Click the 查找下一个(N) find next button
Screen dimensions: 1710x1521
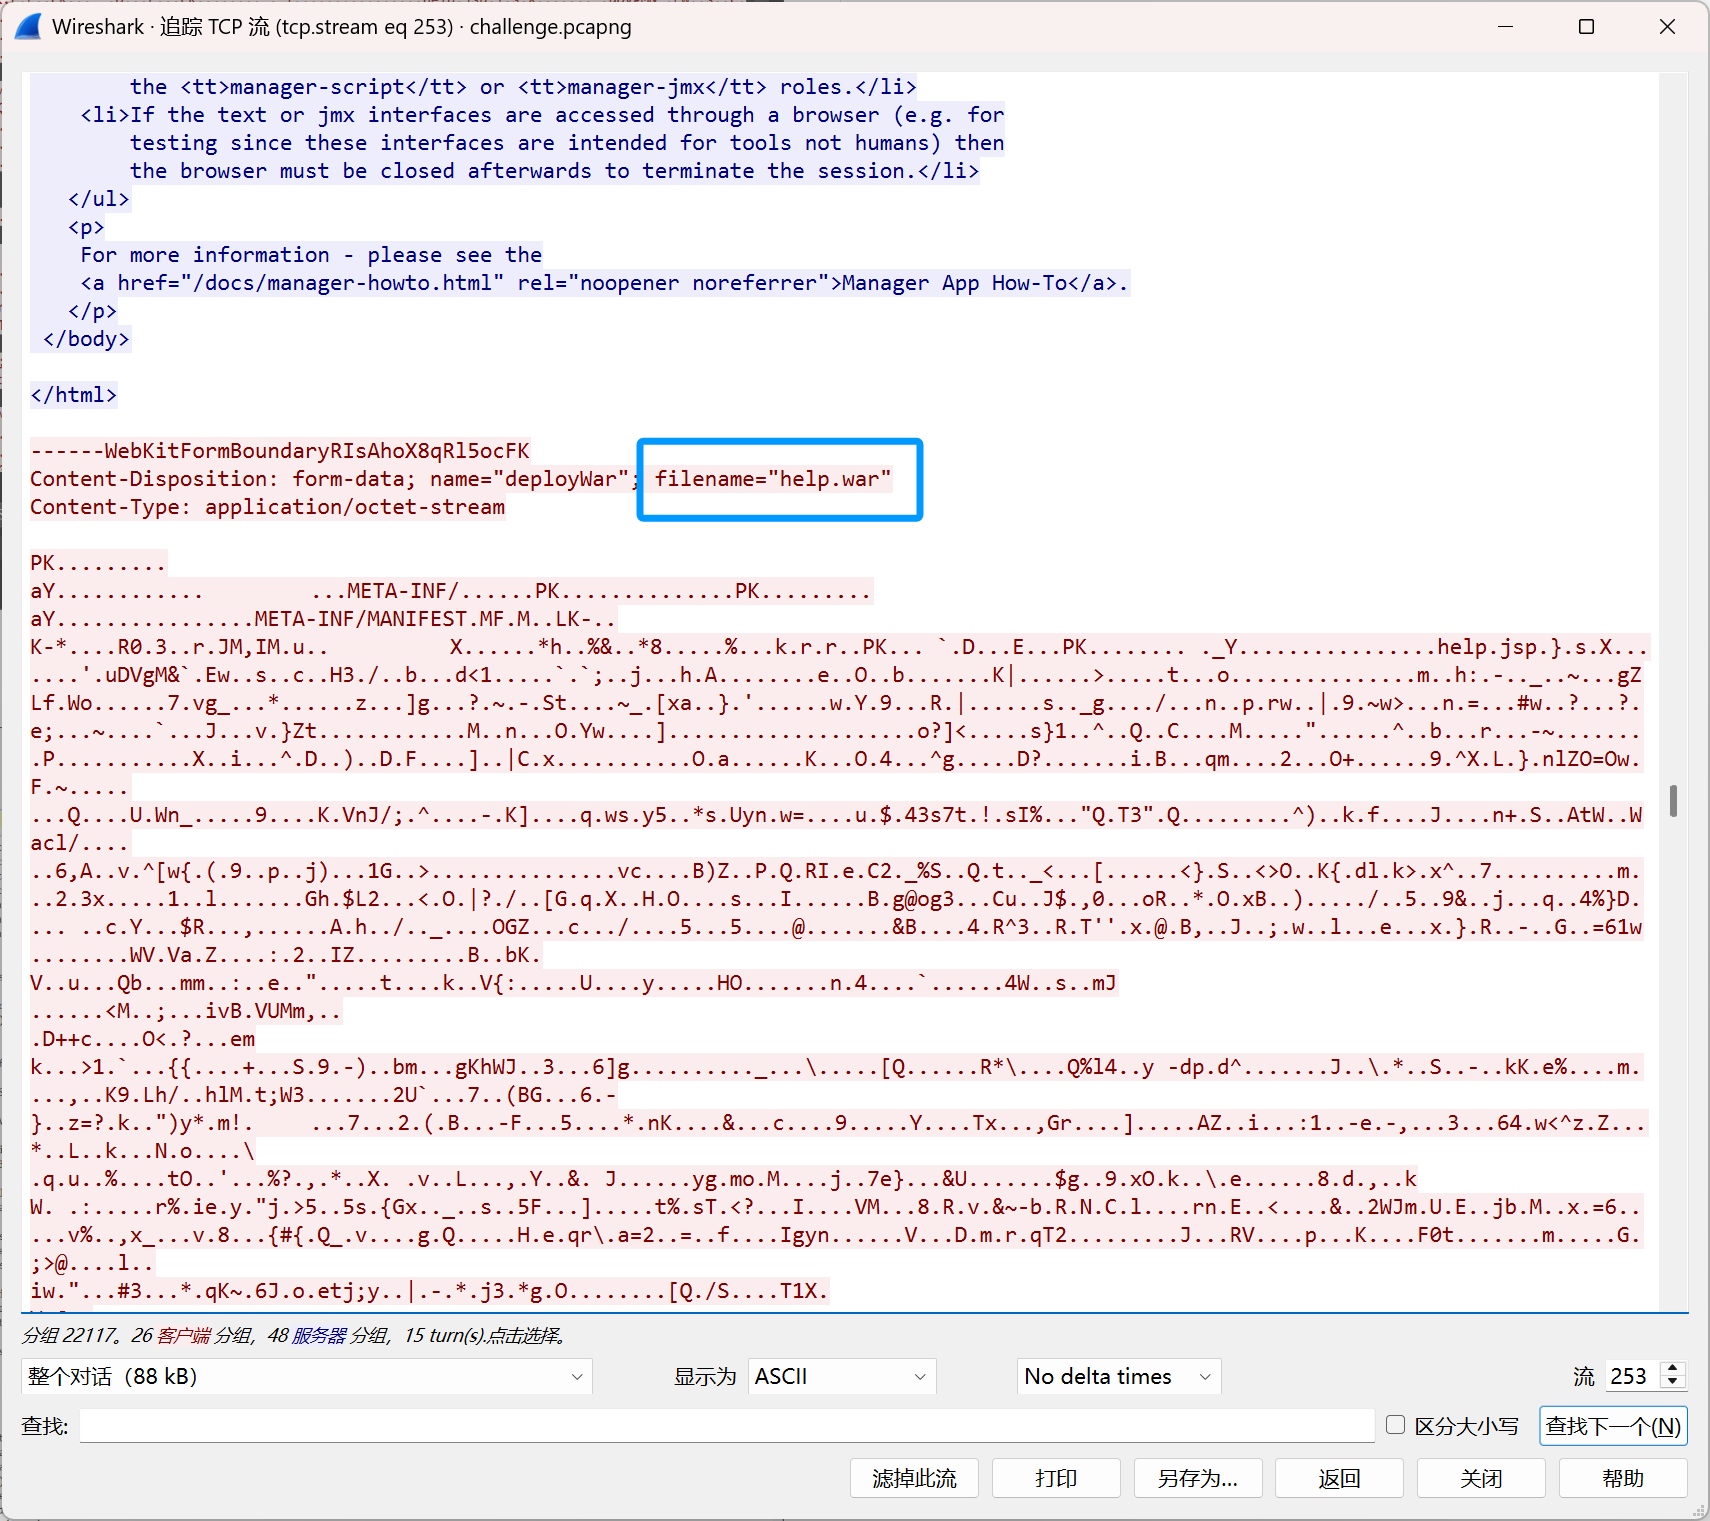(x=1613, y=1426)
